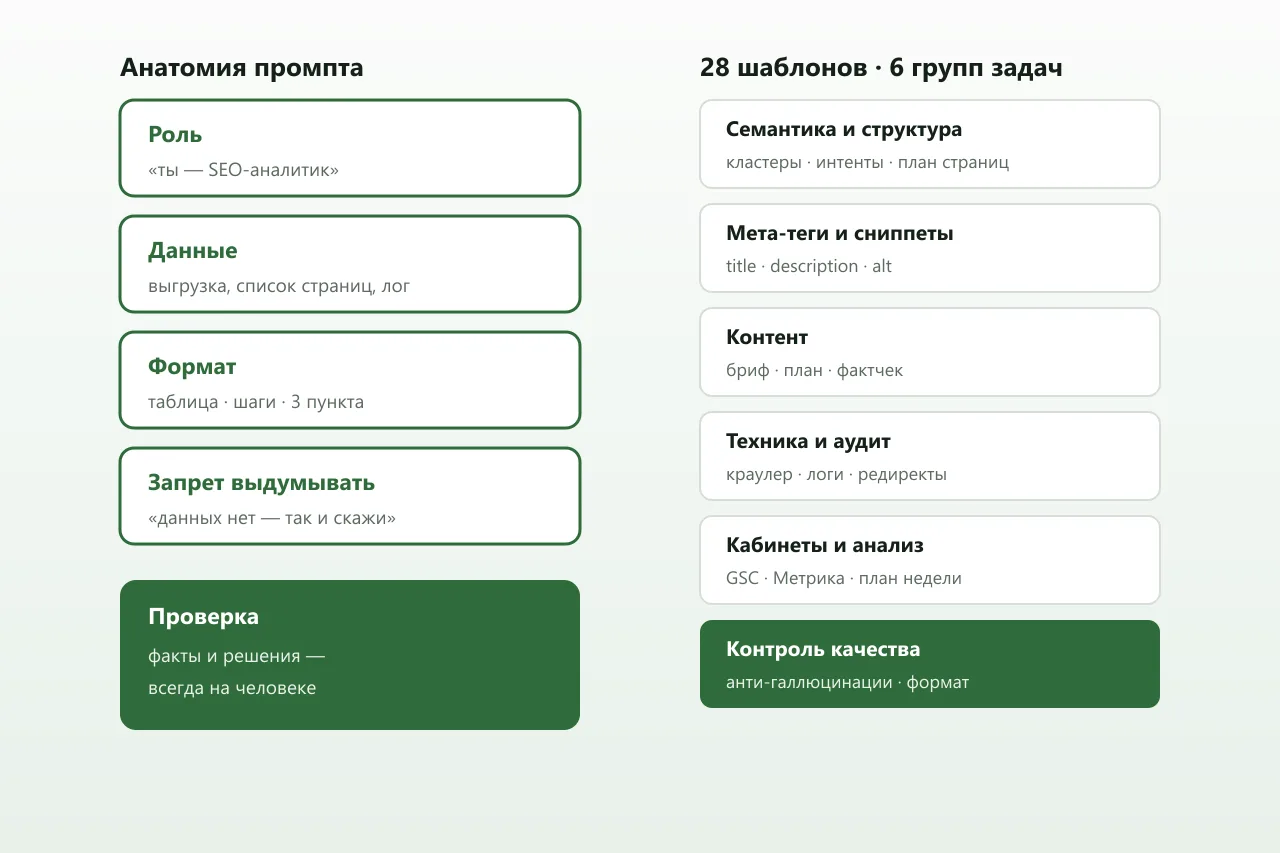Click 'краулер · логи · редиректы' text

click(836, 474)
